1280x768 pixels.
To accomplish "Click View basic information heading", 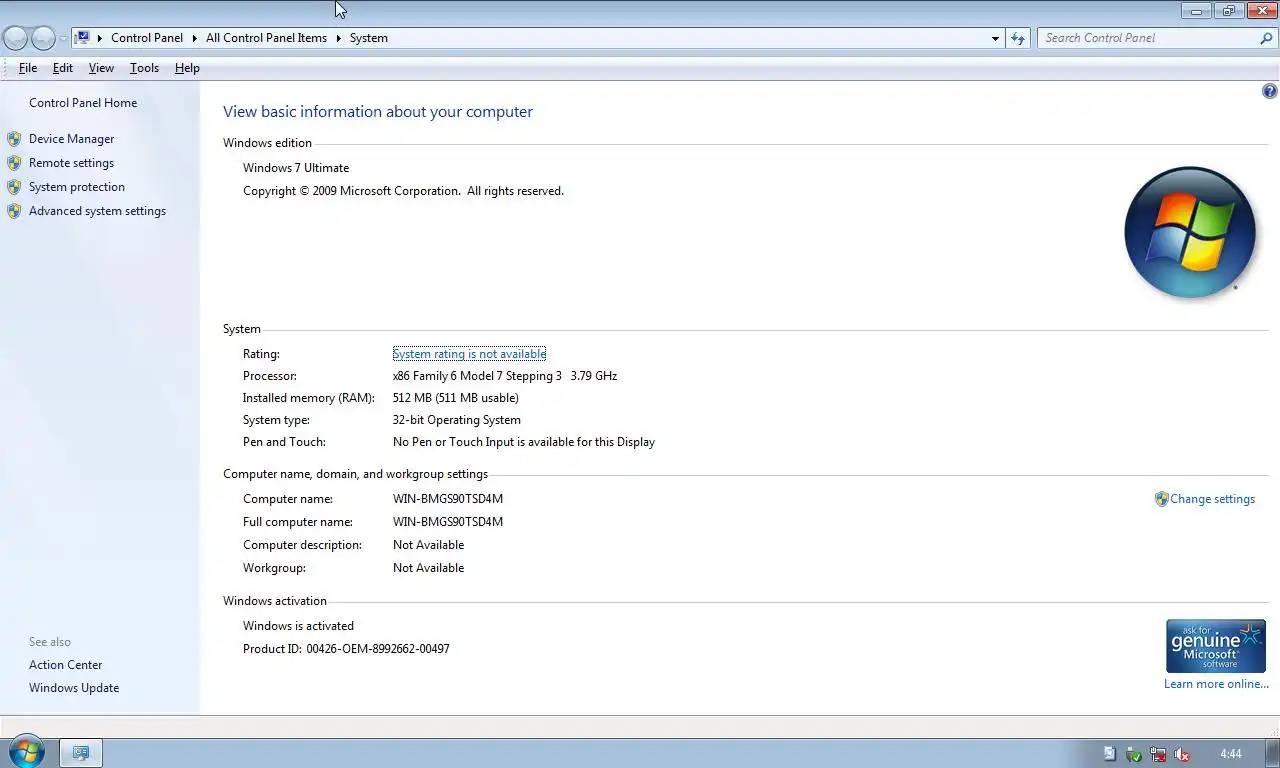I will click(x=378, y=112).
